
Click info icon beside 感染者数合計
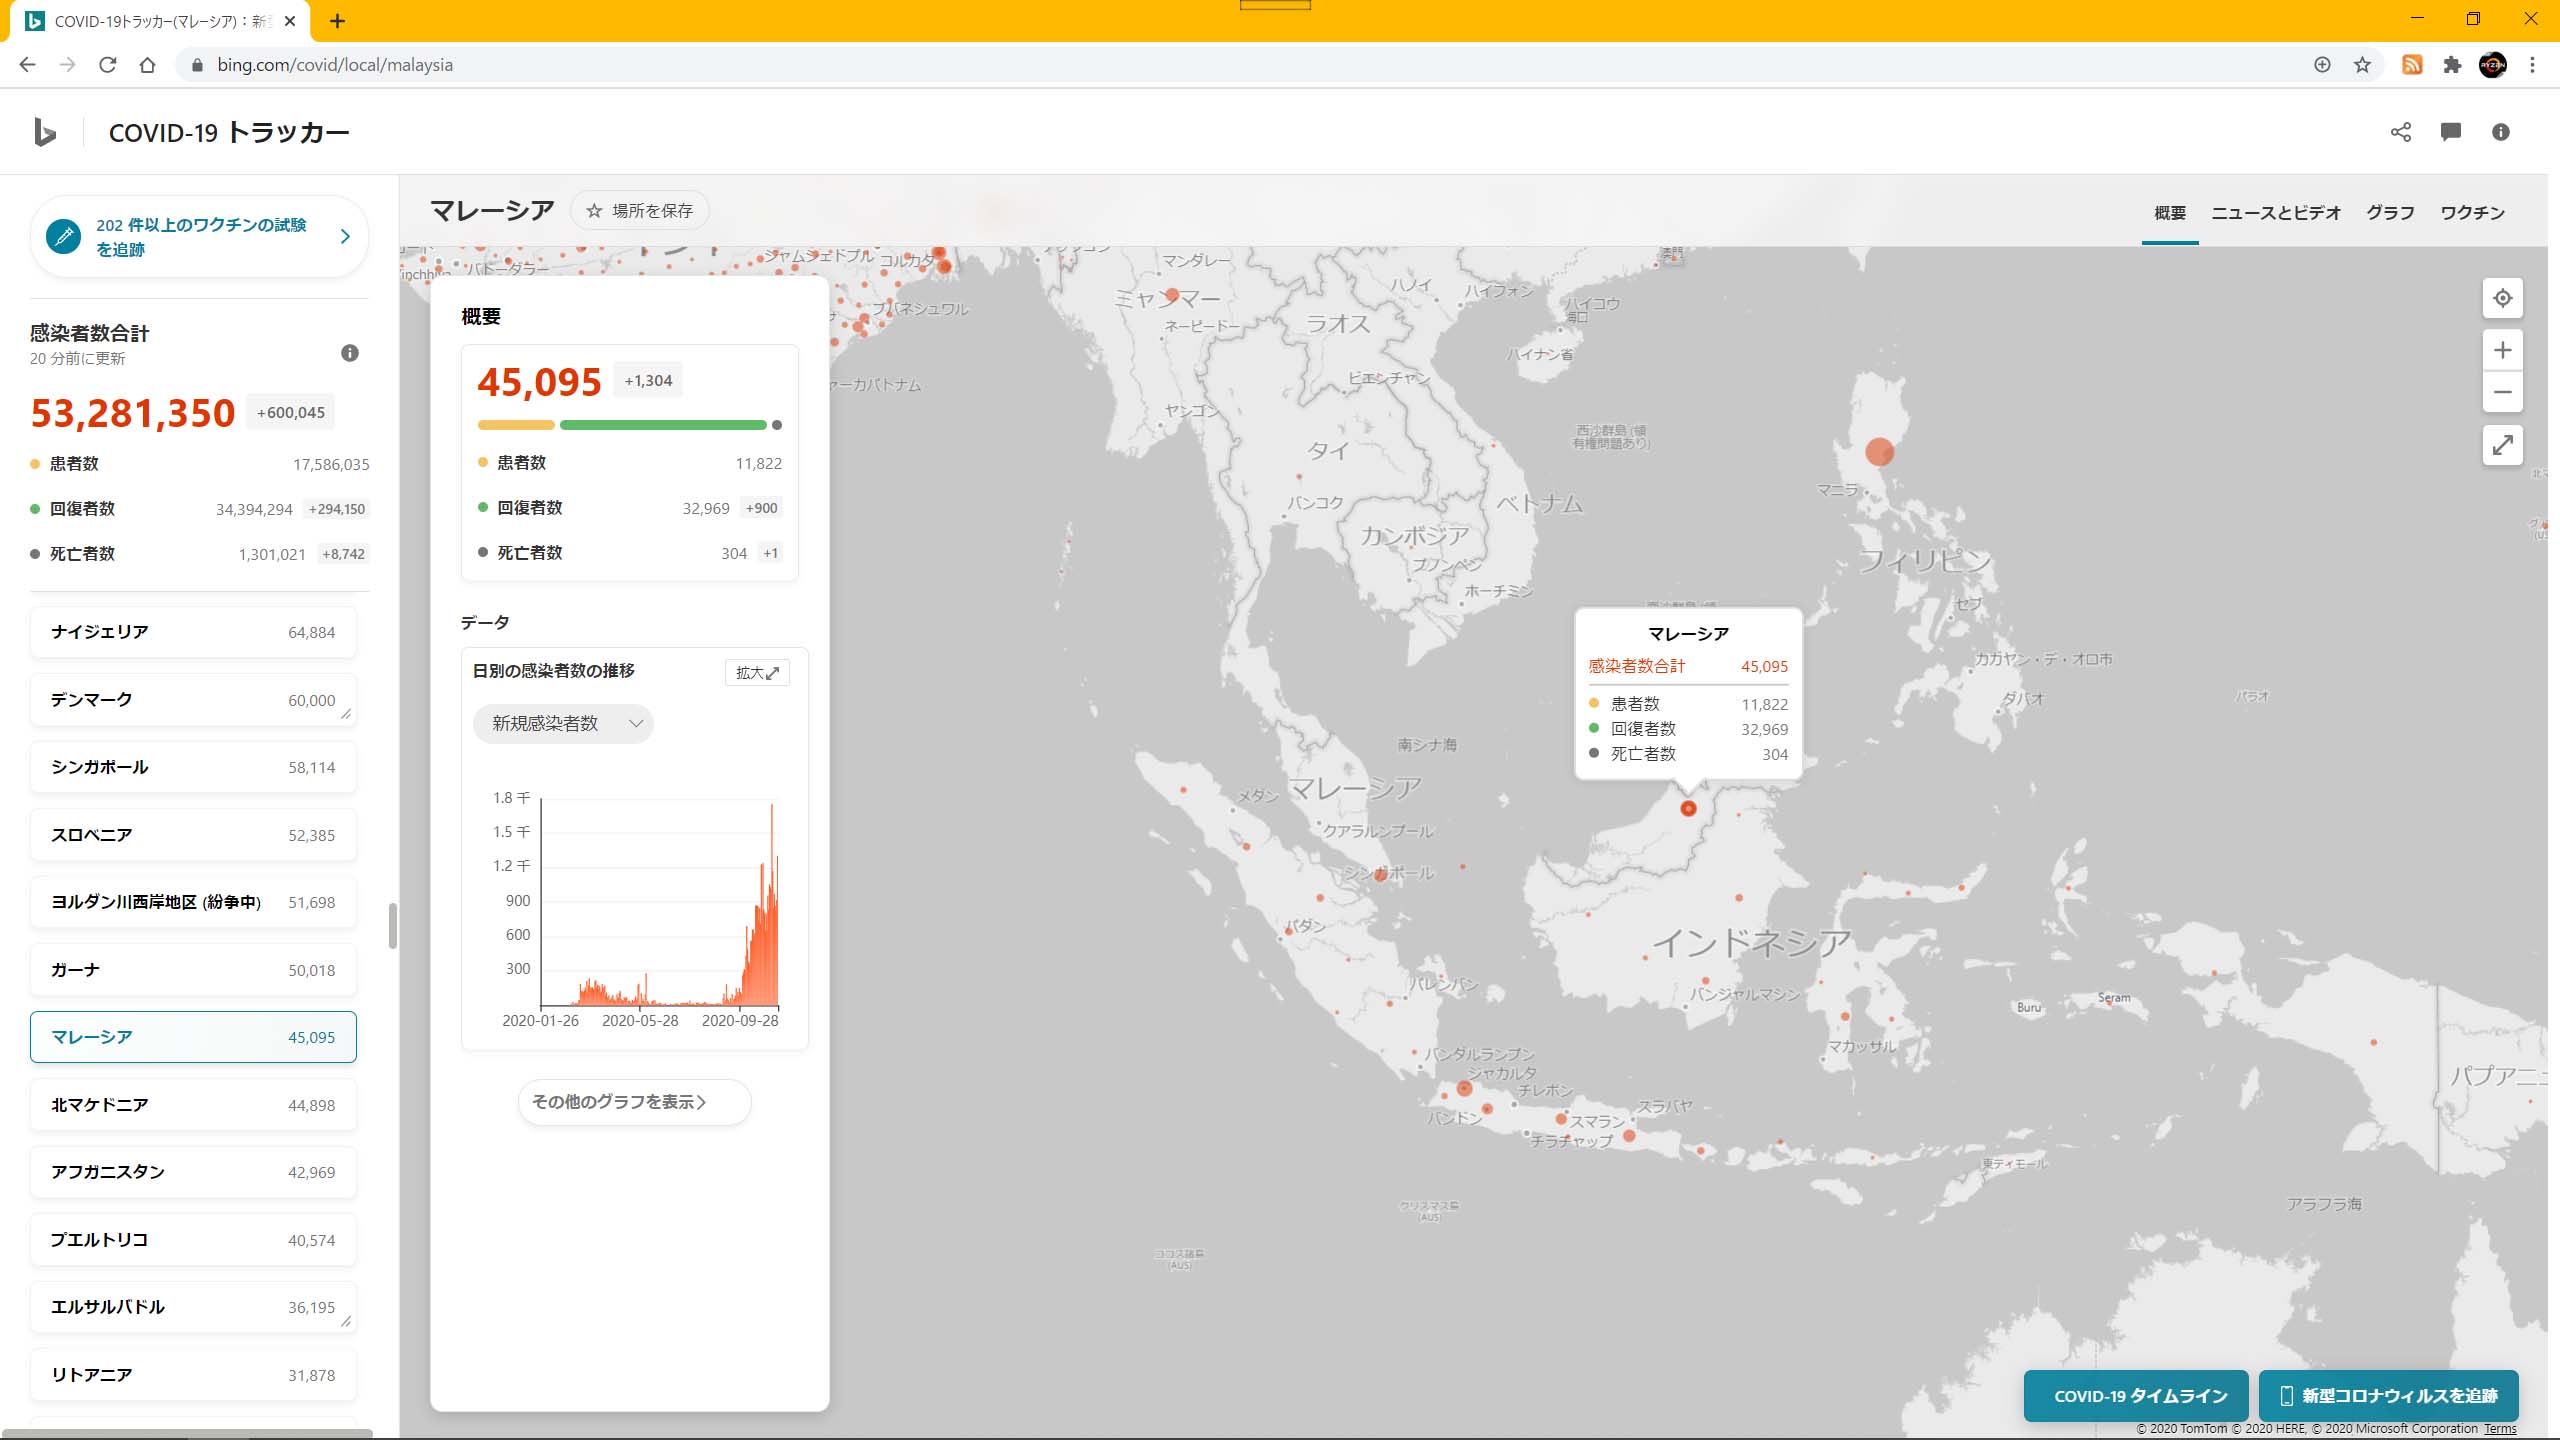tap(349, 353)
